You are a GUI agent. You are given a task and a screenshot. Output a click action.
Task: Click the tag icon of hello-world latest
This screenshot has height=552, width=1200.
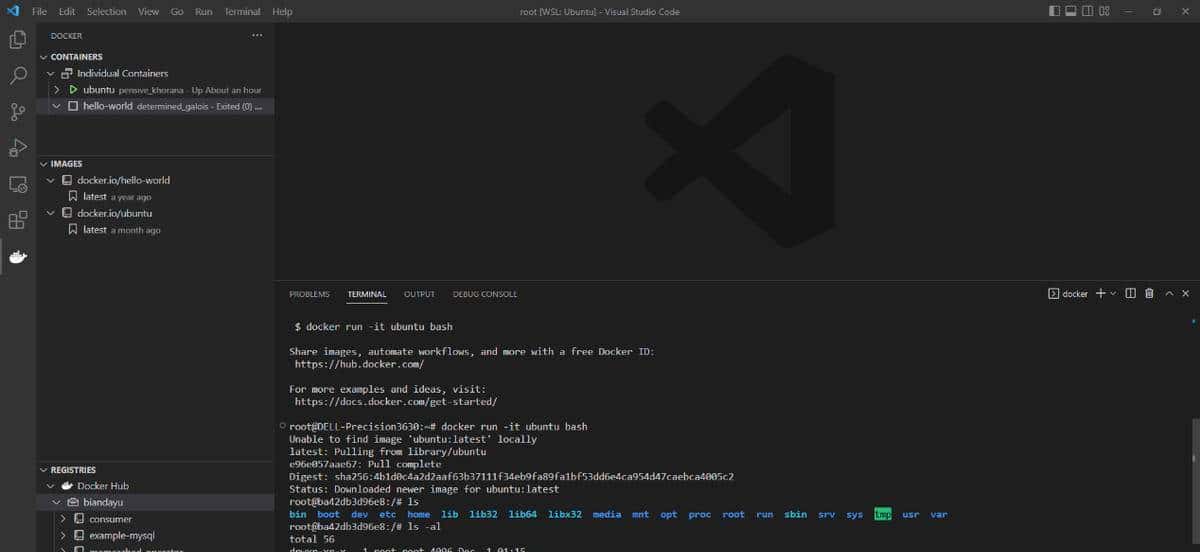[73, 197]
